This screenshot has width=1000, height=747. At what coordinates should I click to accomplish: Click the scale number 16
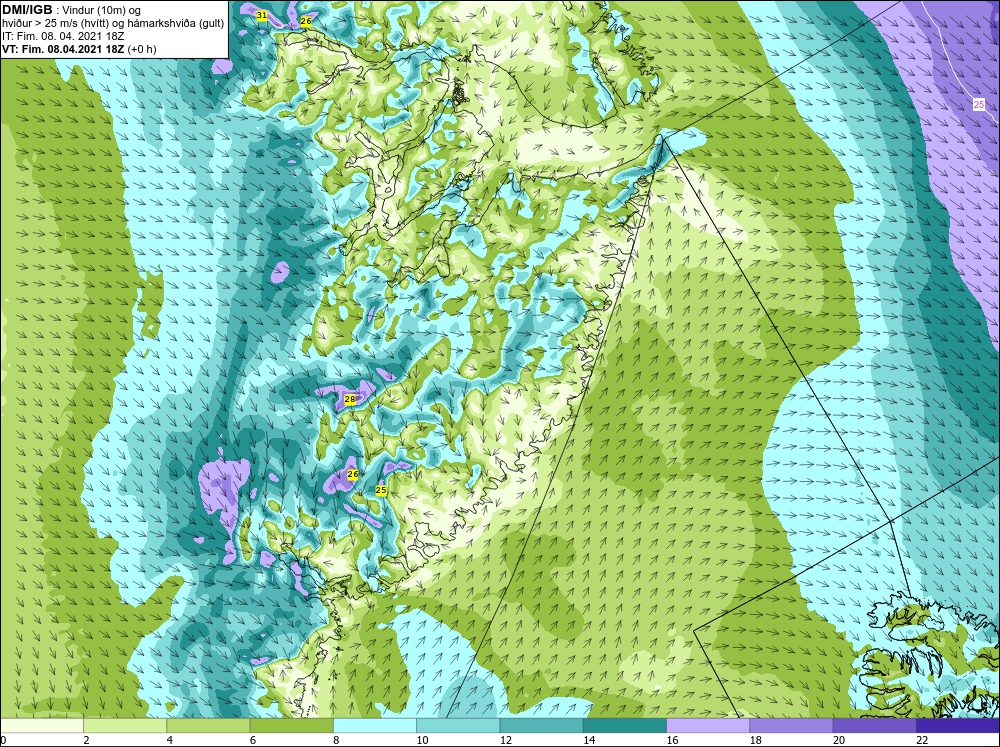click(x=672, y=740)
